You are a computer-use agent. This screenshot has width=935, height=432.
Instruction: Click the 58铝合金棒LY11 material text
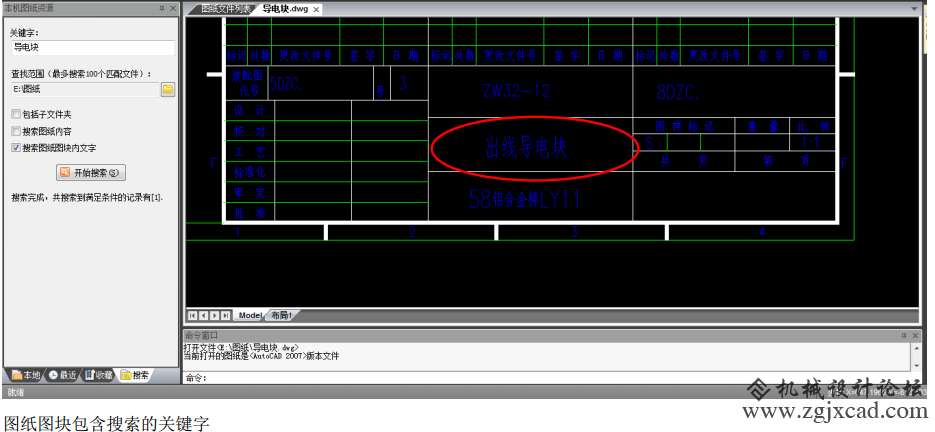click(525, 199)
